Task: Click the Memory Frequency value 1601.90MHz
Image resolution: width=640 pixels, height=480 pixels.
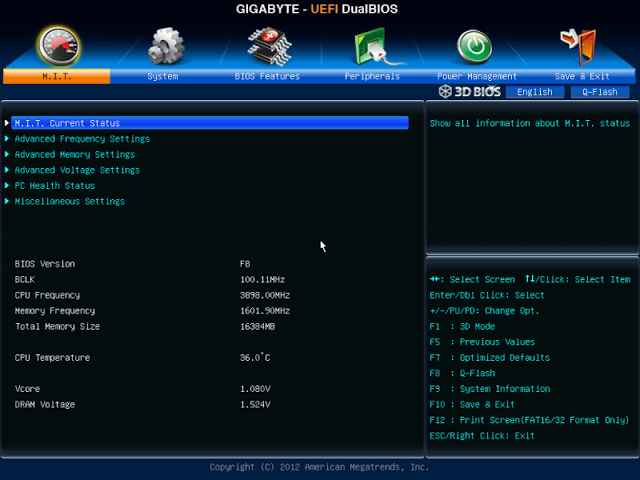Action: point(265,311)
